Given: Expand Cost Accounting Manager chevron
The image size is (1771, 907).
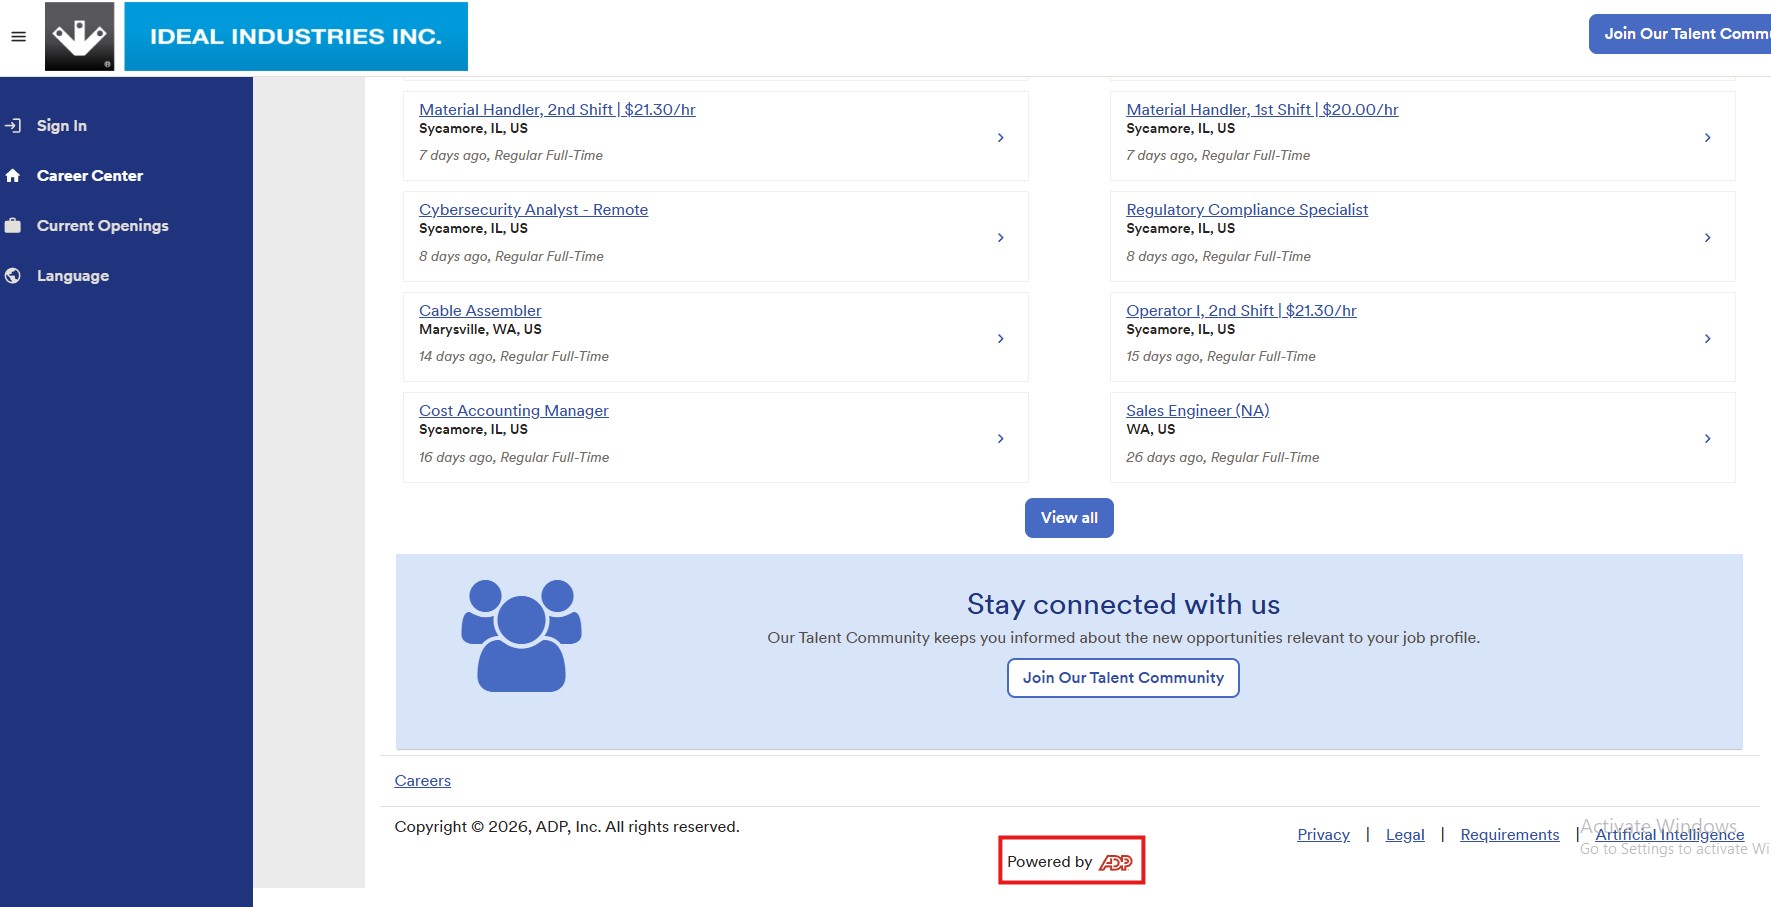Looking at the screenshot, I should [1000, 438].
